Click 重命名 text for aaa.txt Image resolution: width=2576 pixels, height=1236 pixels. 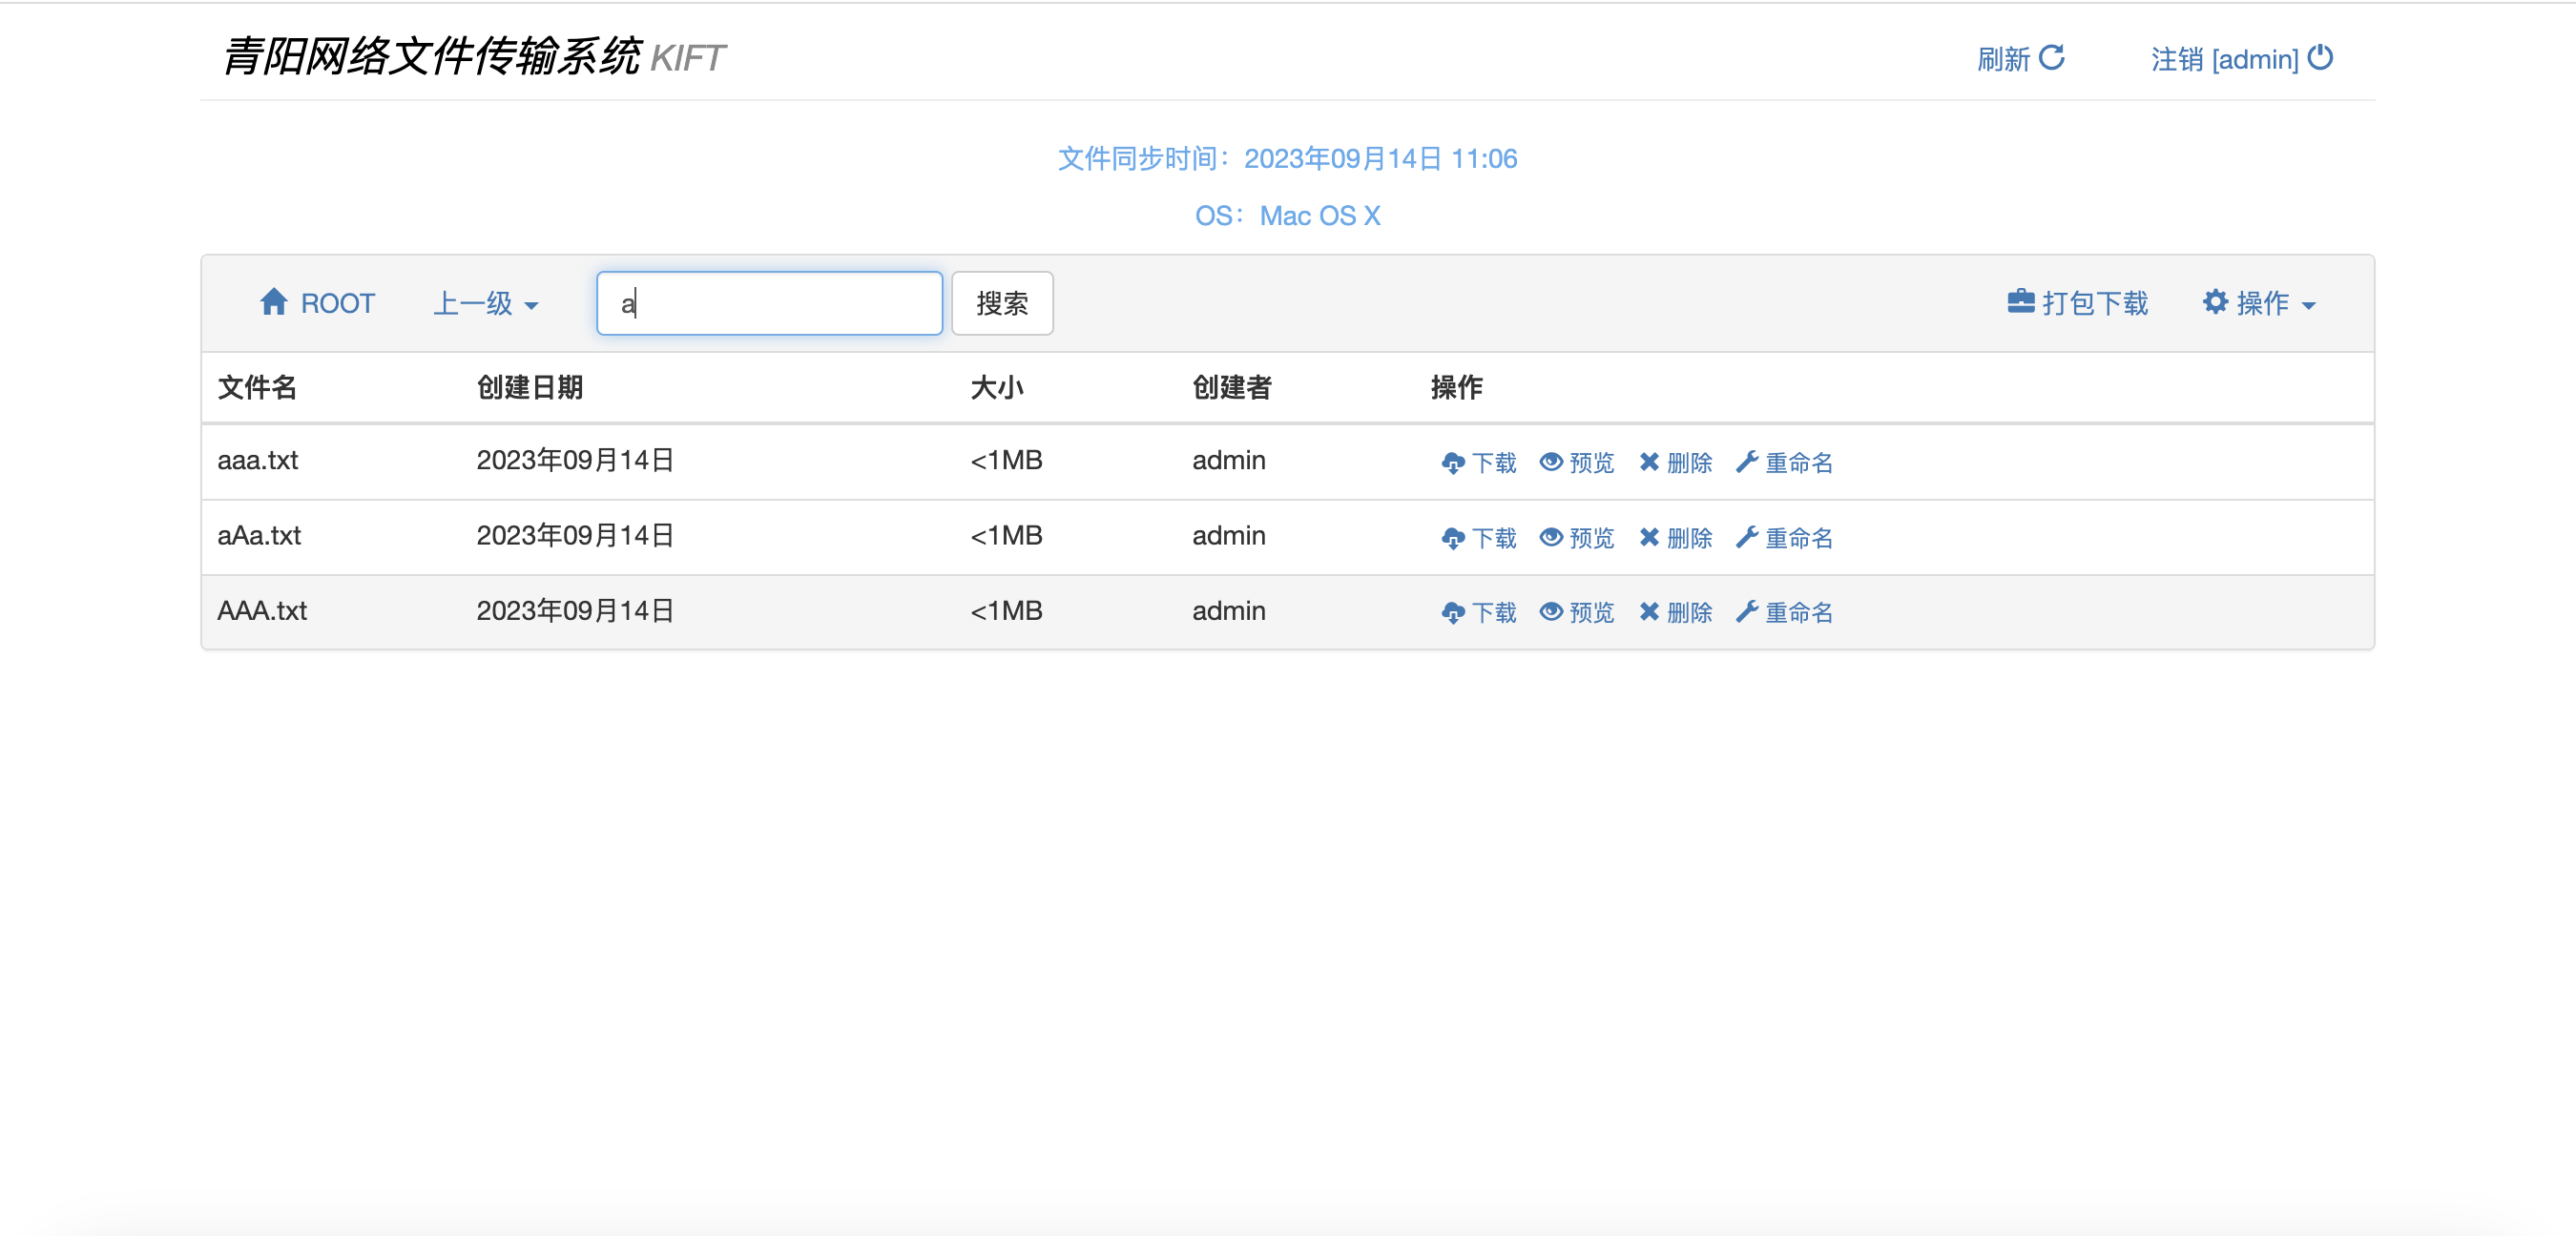coord(1799,463)
